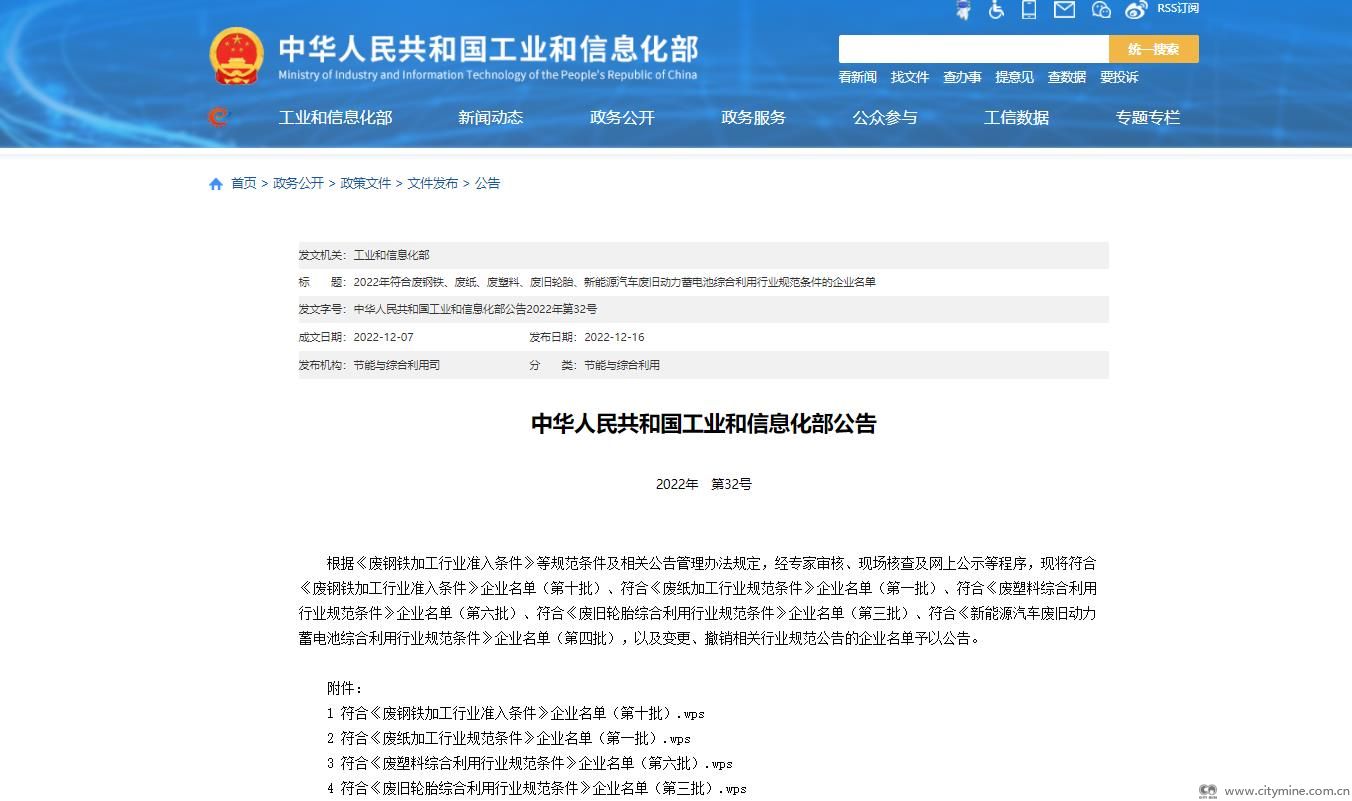Click the heading 中华人民共和国工业和信息化部公告
1352x801 pixels.
click(x=704, y=424)
